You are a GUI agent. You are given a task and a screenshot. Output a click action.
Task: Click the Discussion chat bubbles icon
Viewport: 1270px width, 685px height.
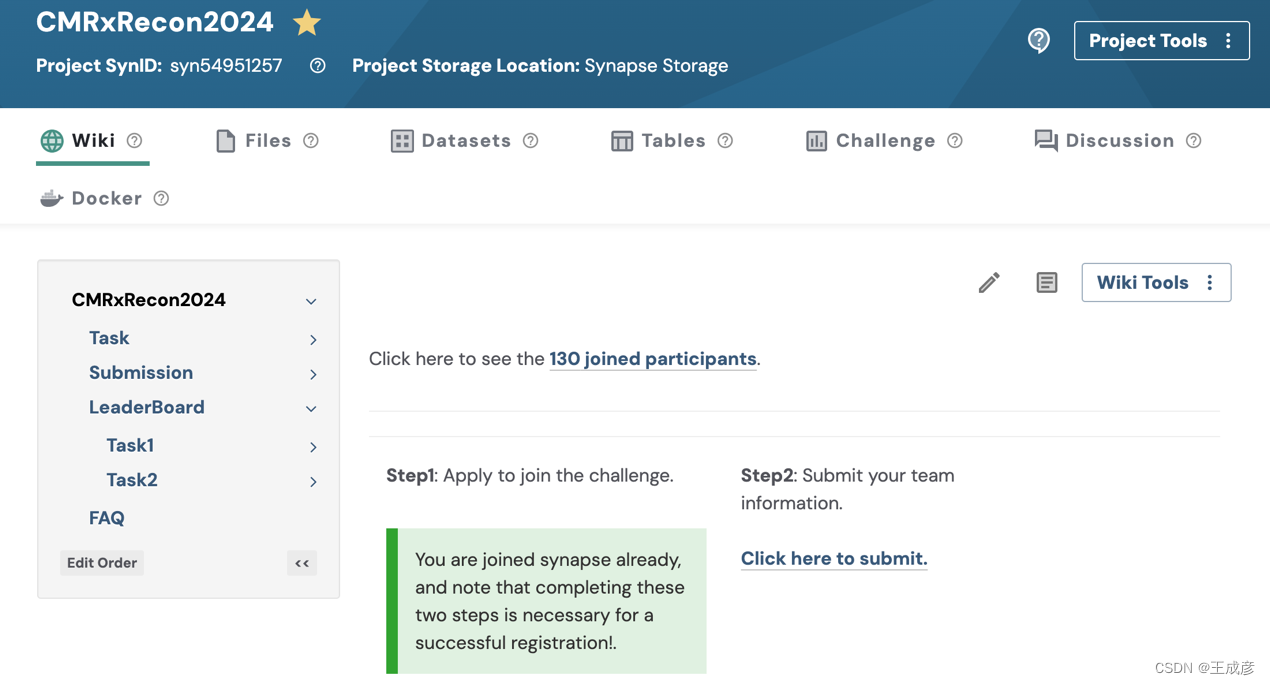point(1046,141)
